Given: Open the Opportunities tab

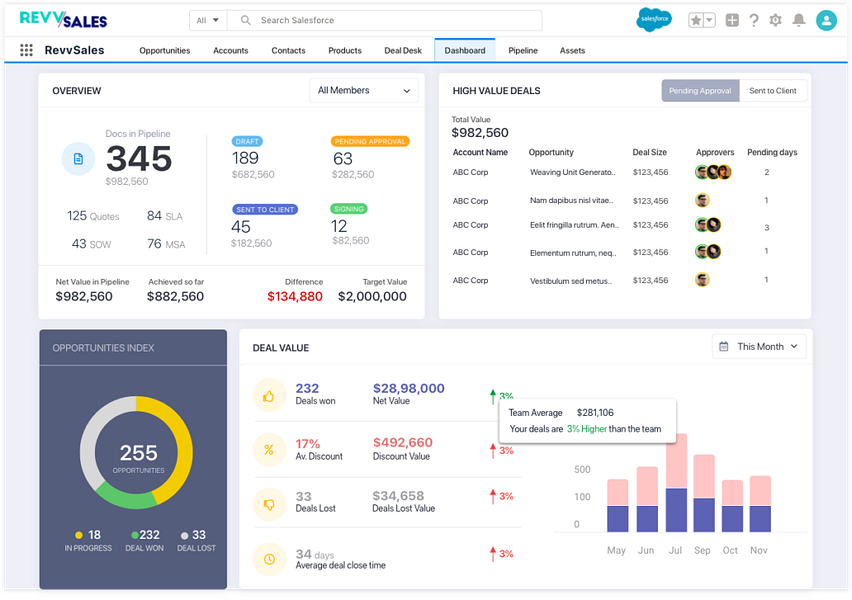Looking at the screenshot, I should point(165,51).
